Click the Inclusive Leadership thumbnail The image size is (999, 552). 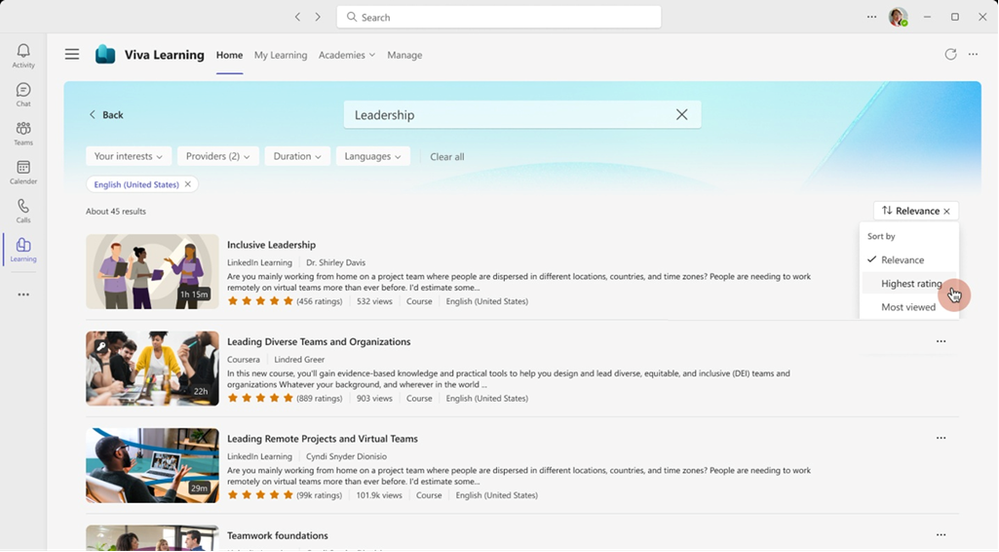152,272
